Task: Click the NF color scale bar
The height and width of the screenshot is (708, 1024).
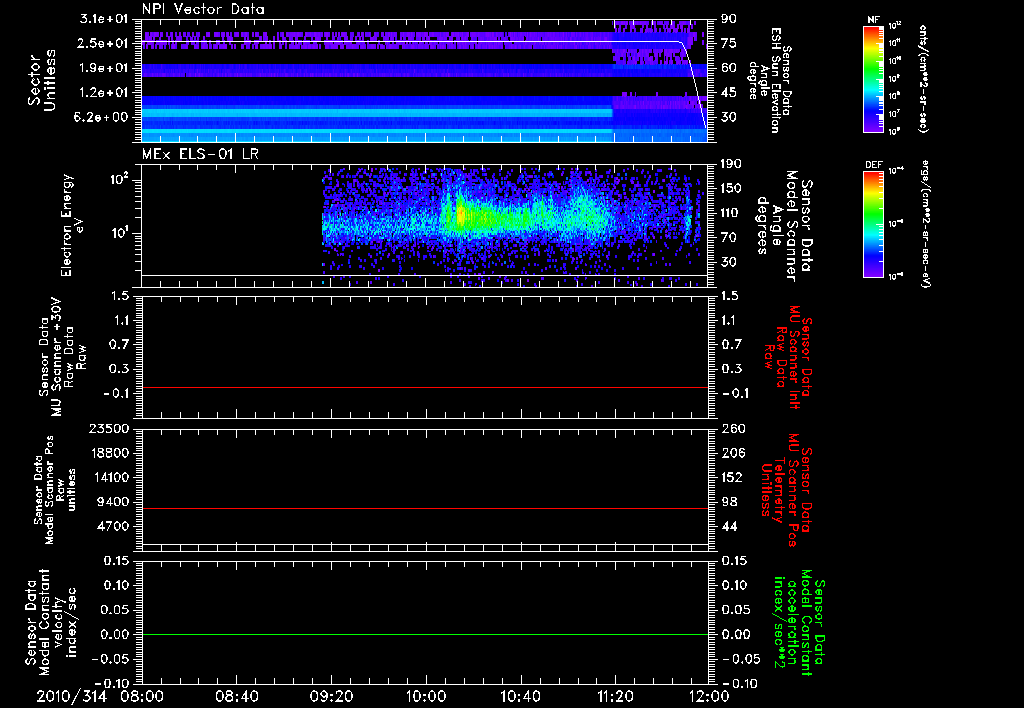Action: click(x=873, y=79)
